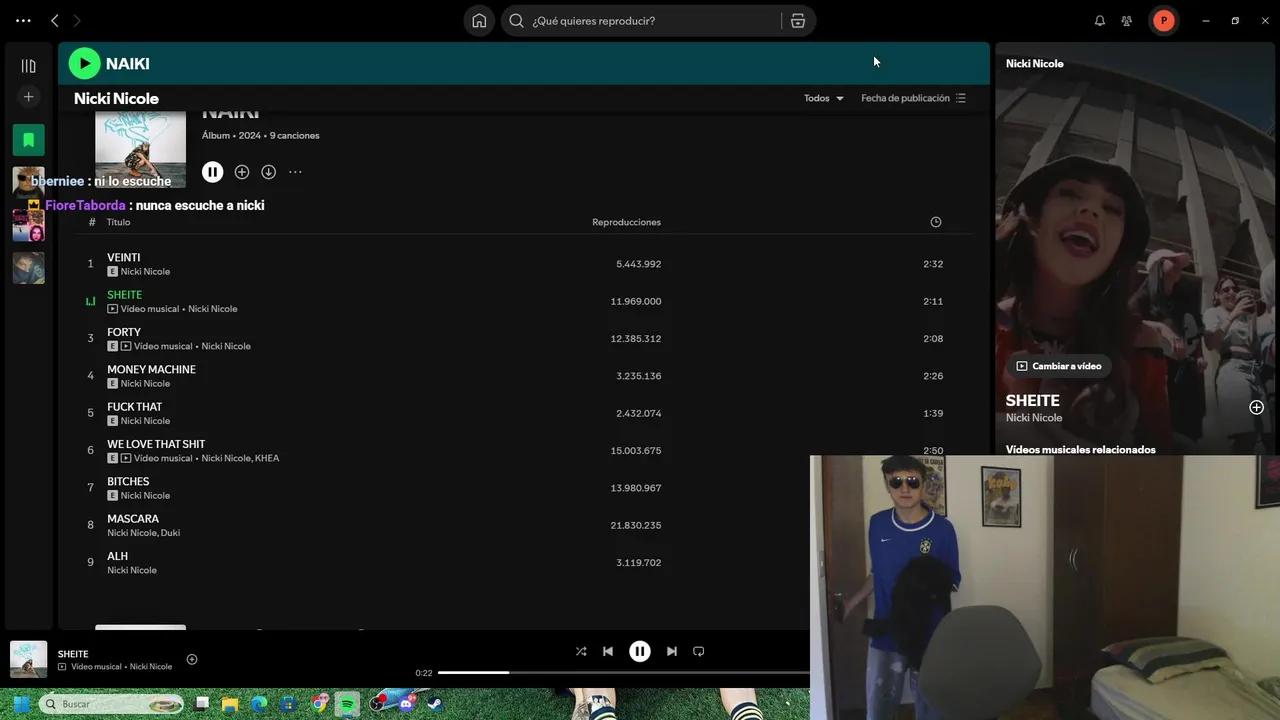1280x720 pixels.
Task: Open Nicki Nicole link under VEINTI
Action: click(x=145, y=272)
